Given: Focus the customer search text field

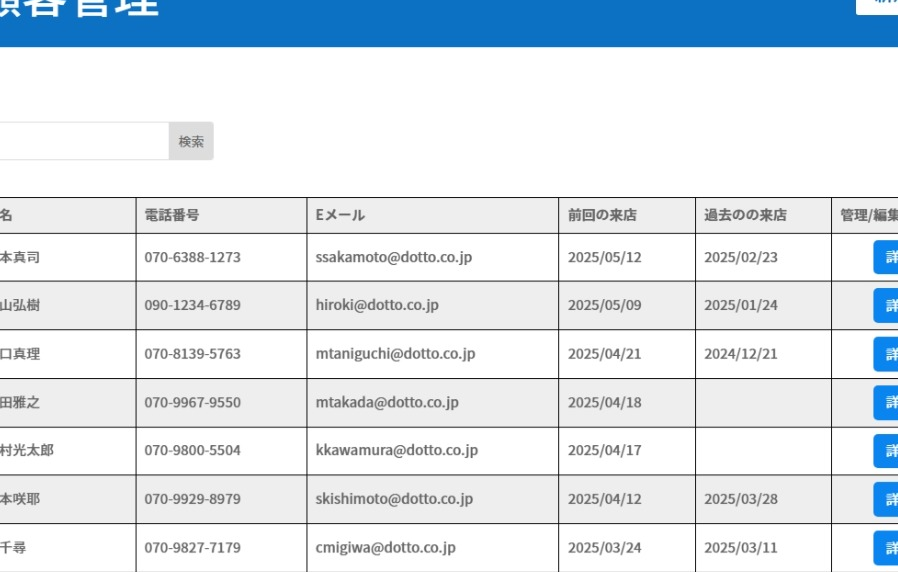Looking at the screenshot, I should point(82,141).
